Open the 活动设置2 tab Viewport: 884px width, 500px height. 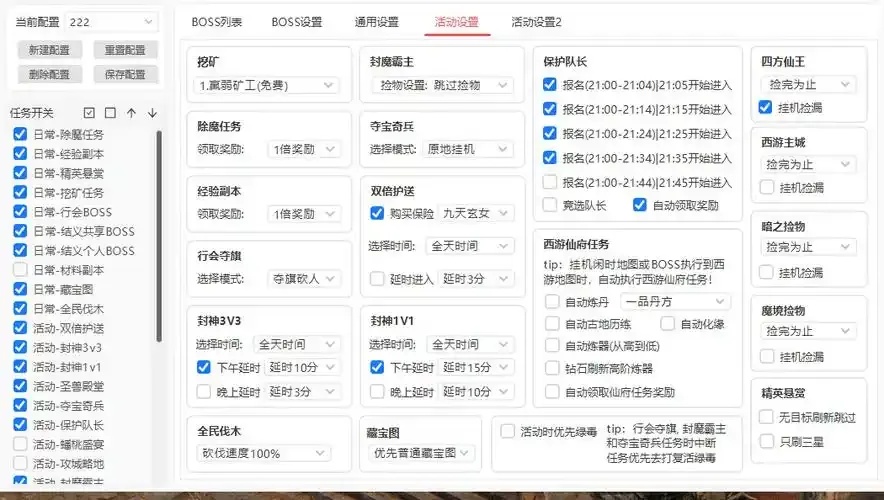coord(536,22)
